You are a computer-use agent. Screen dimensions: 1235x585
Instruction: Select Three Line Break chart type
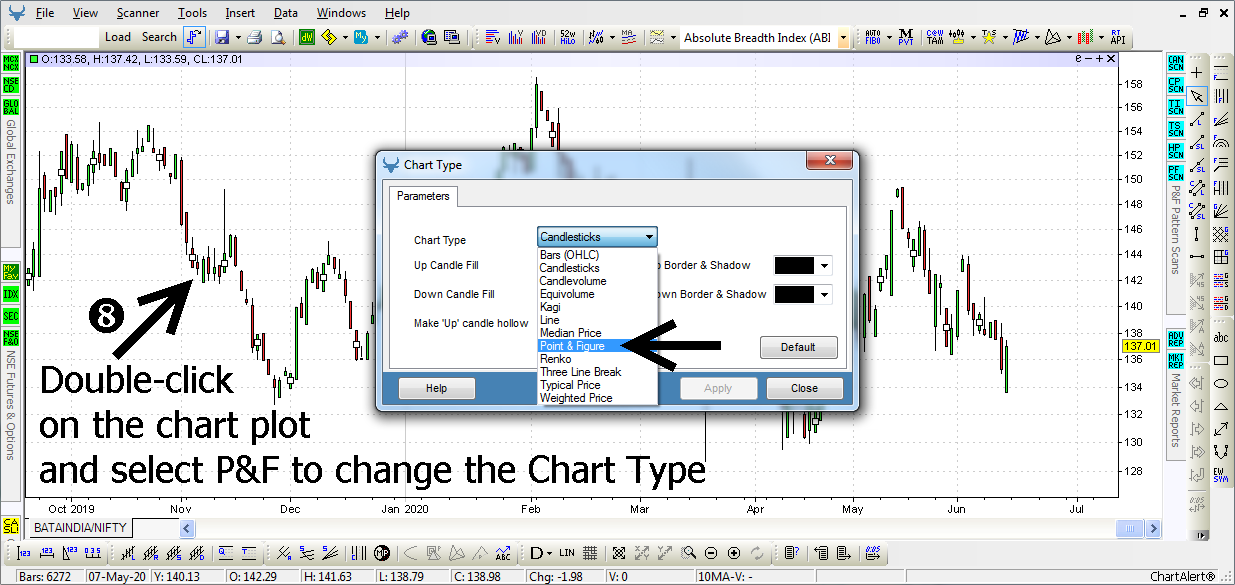coord(596,372)
